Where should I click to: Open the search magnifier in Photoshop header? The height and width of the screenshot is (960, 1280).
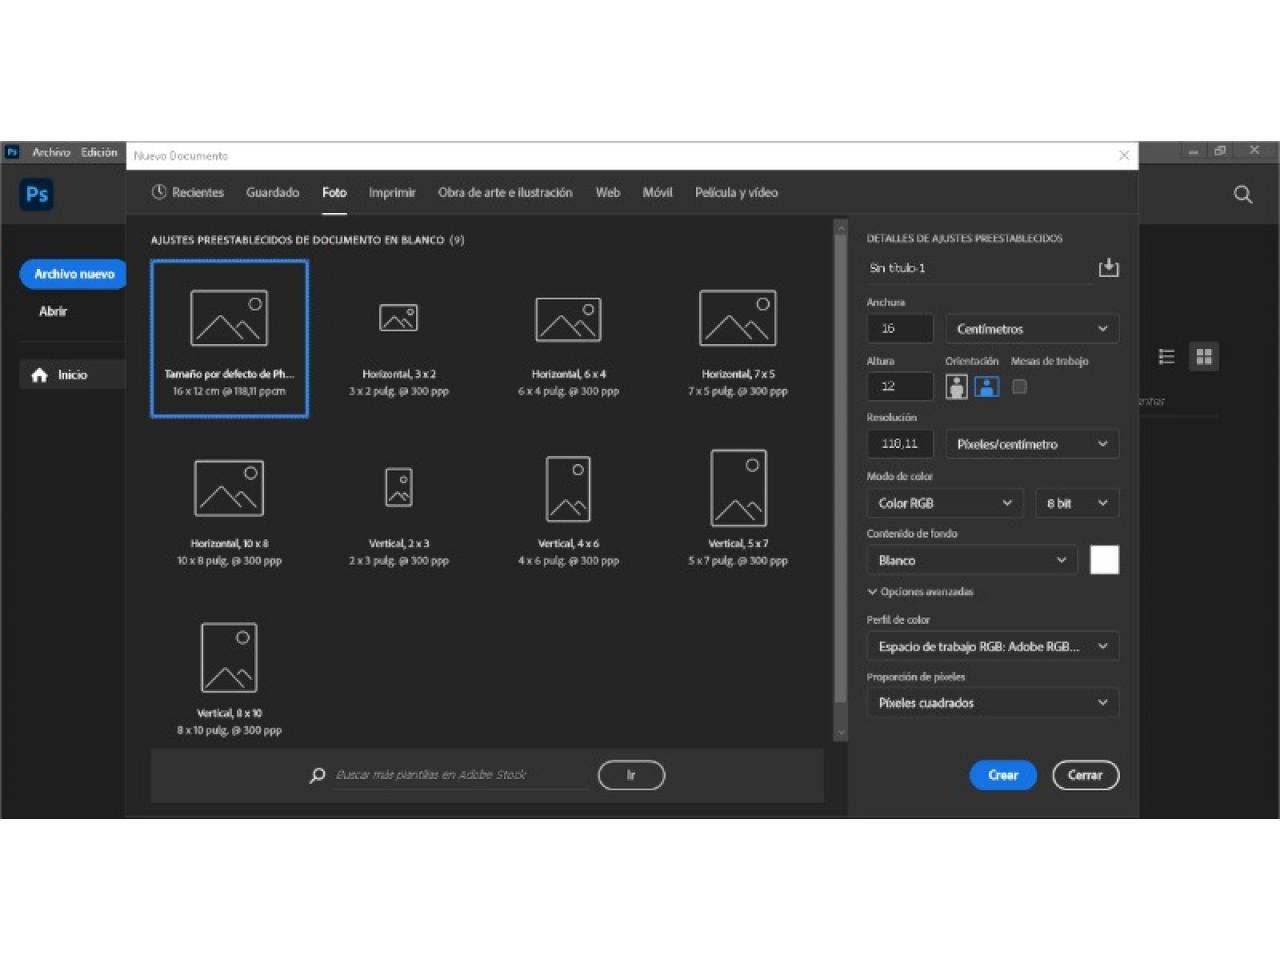(1243, 194)
